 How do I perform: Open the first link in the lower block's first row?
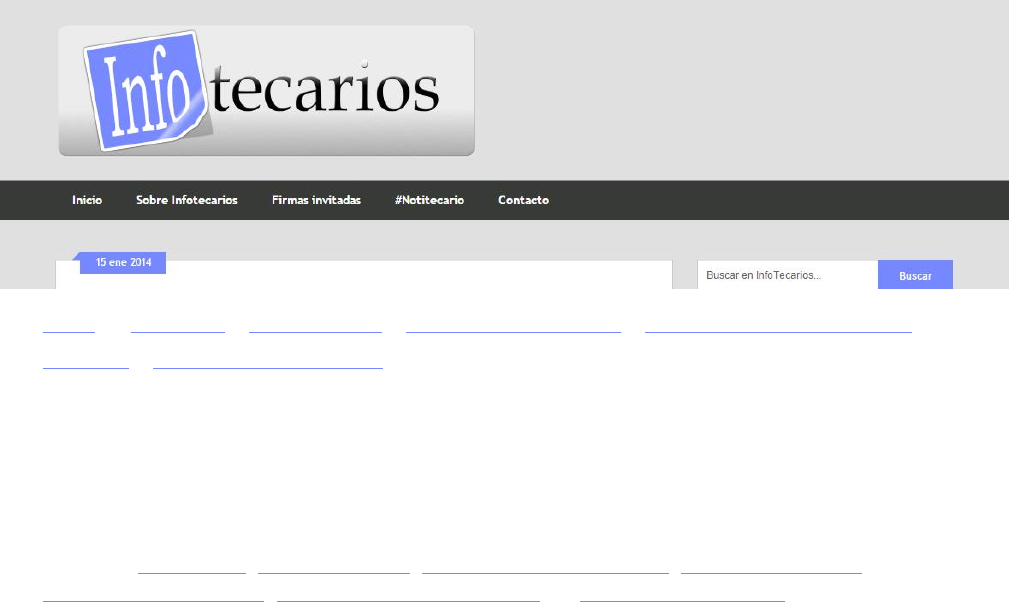(191, 571)
